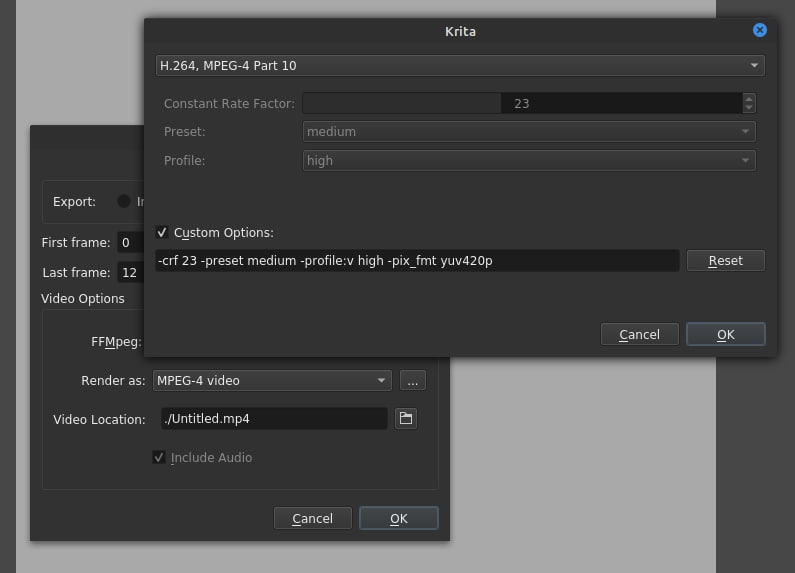Open the H.264, MPEG-4 Part 10 codec dropdown
This screenshot has width=795, height=573.
(460, 65)
